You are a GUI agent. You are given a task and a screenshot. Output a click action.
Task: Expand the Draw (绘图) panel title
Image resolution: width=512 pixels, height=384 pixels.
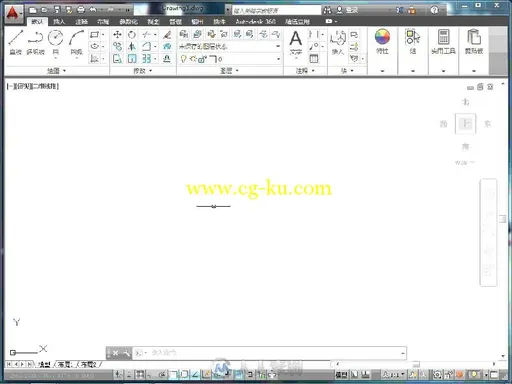tap(57, 71)
